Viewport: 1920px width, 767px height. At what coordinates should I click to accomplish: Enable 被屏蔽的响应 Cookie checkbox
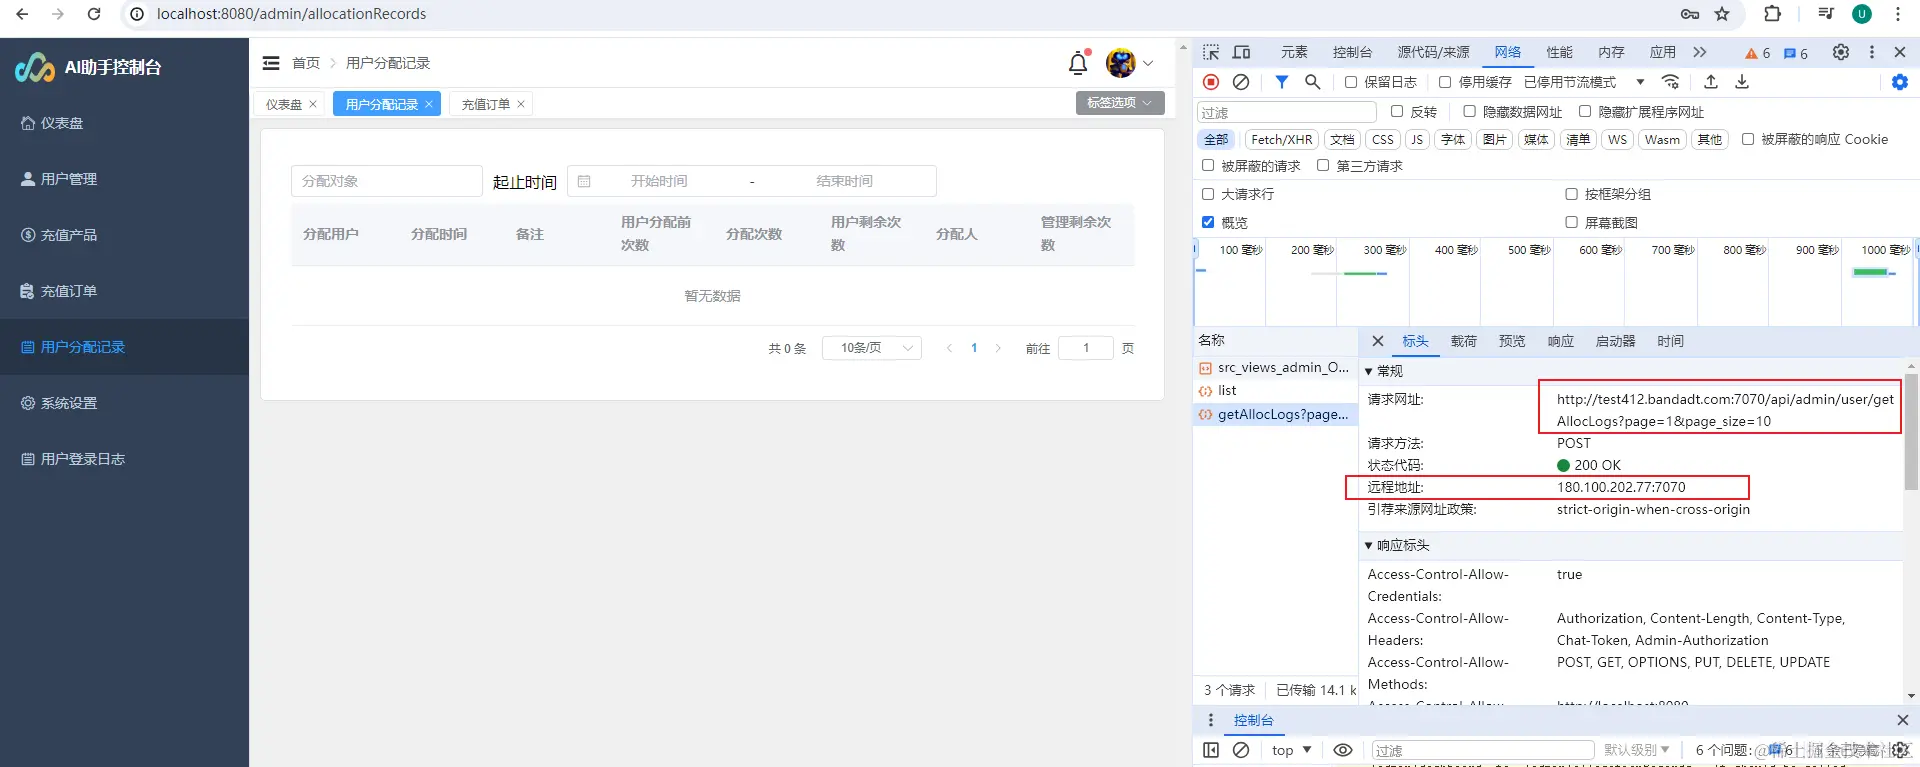coord(1748,139)
